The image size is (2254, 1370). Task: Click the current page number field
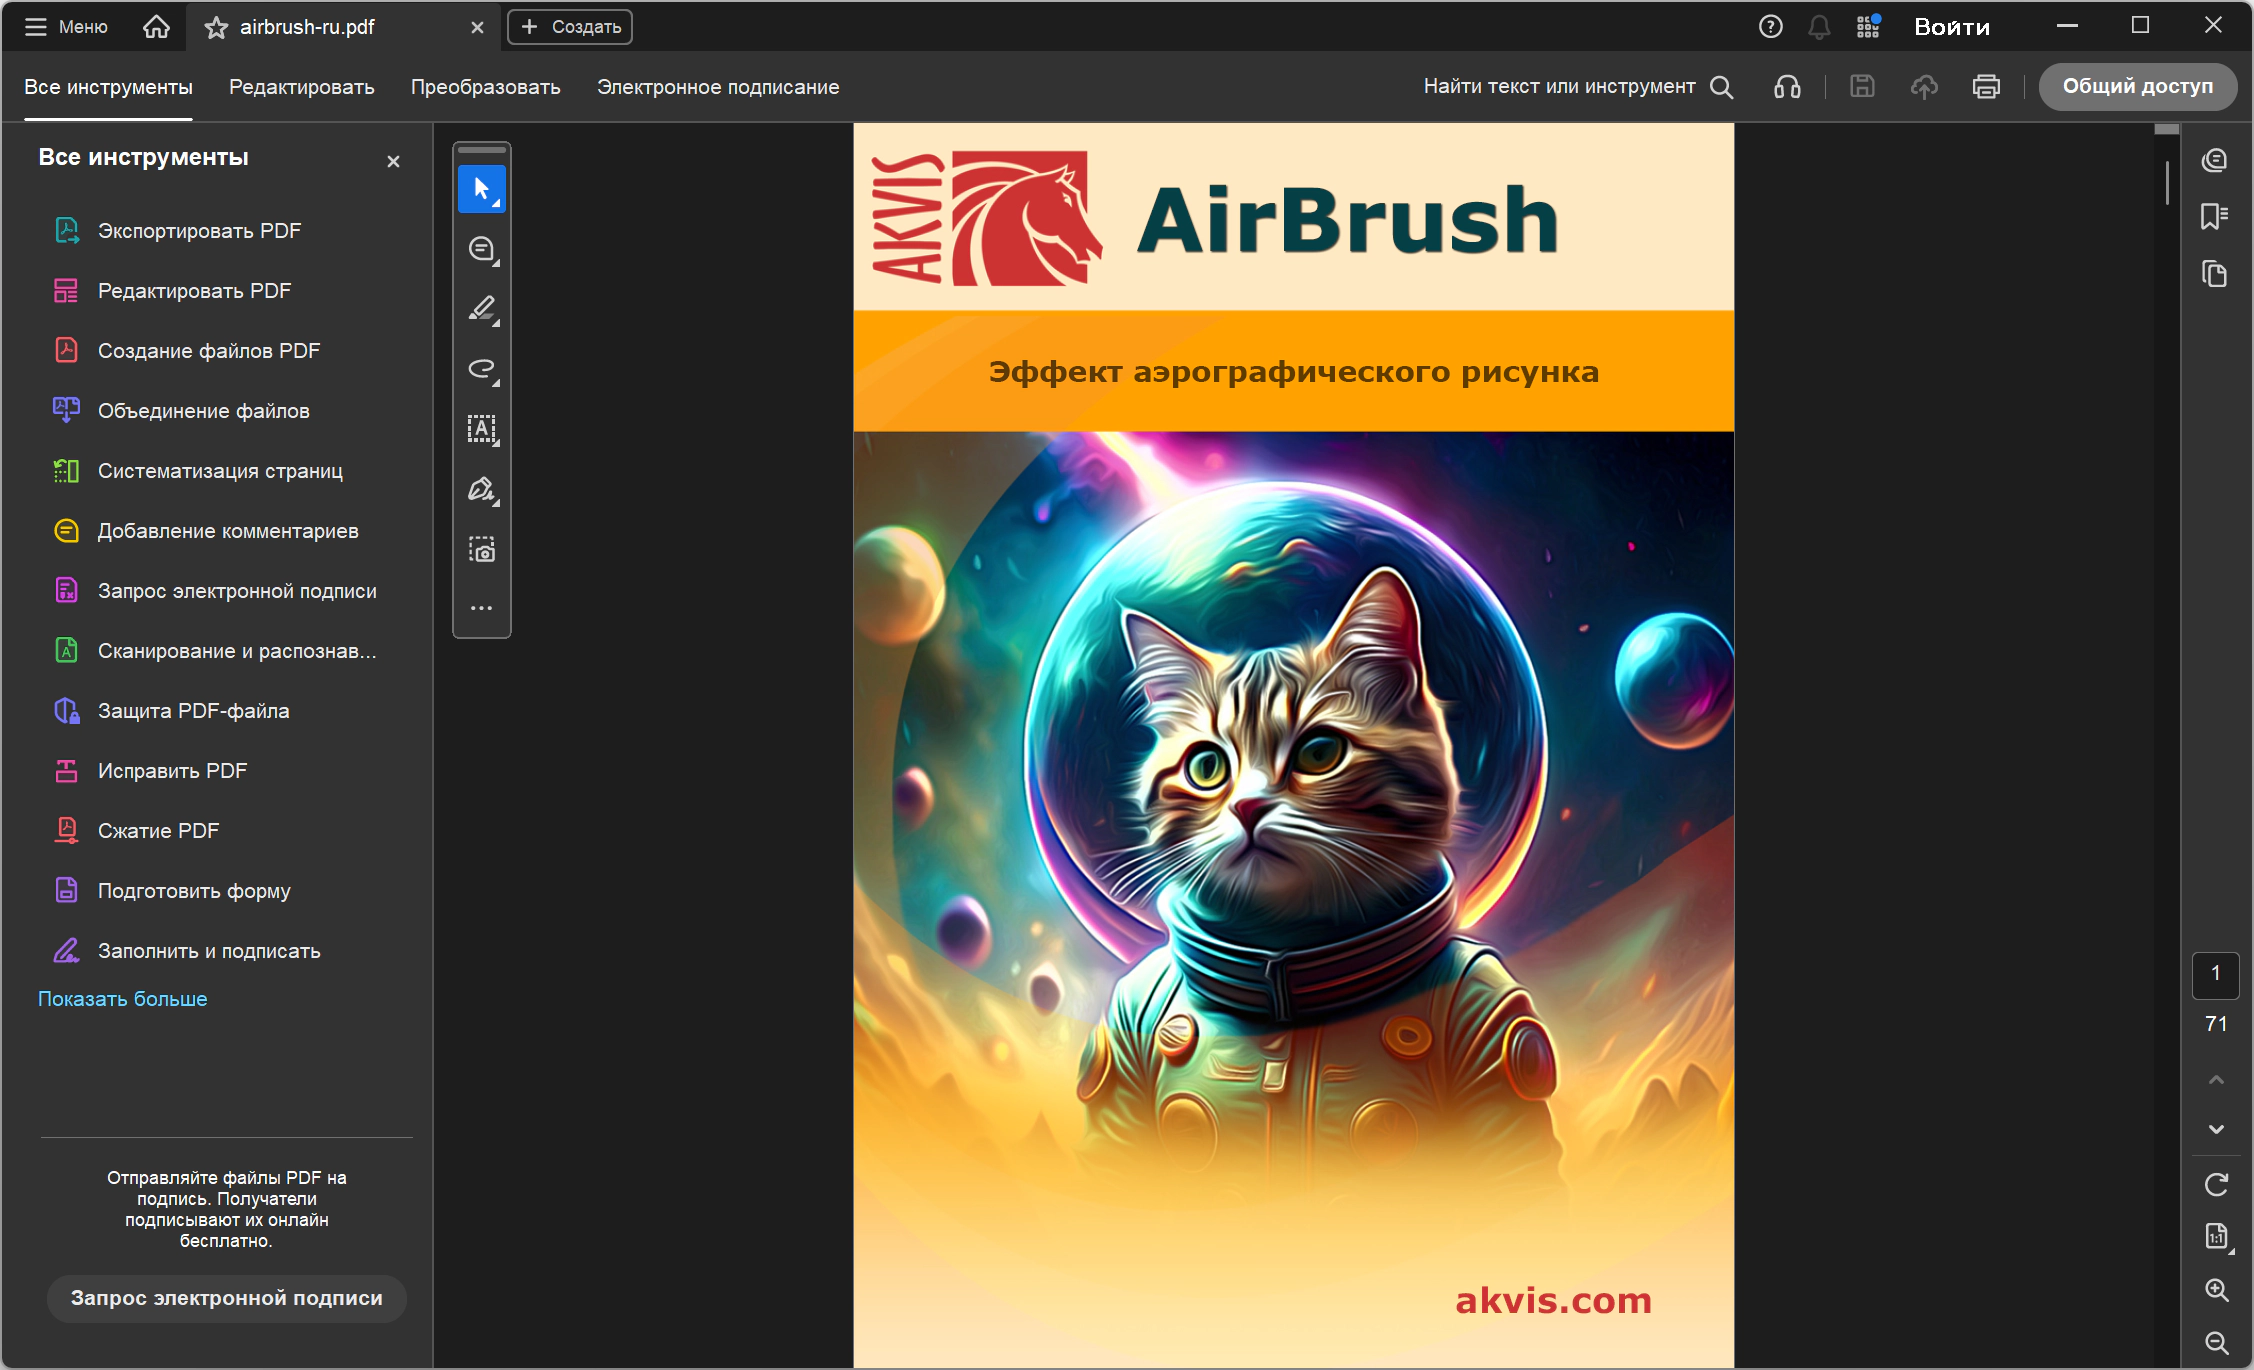point(2216,975)
